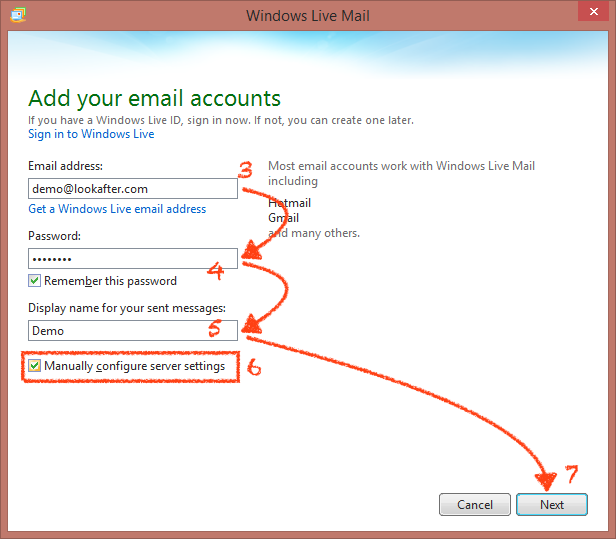Click the "Add your email accounts" heading
Screen dimensions: 616x539
(154, 98)
